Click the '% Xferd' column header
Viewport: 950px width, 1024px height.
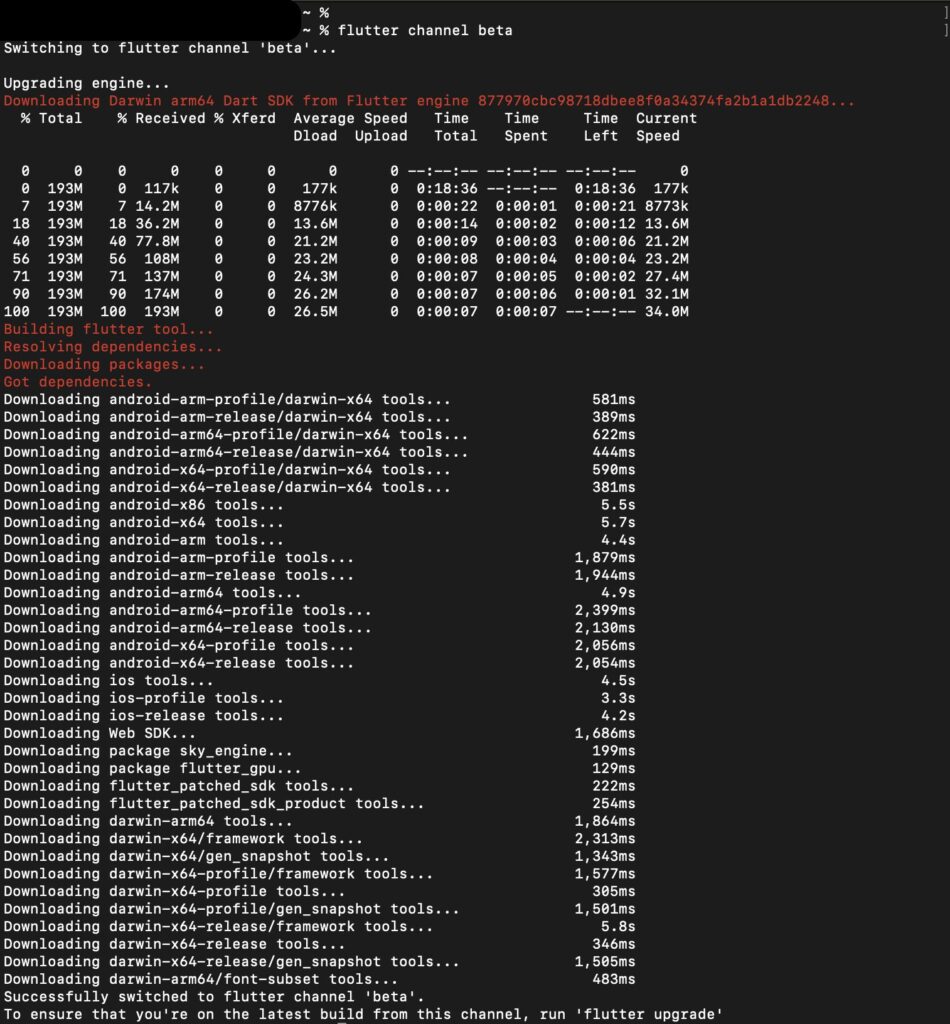point(245,119)
